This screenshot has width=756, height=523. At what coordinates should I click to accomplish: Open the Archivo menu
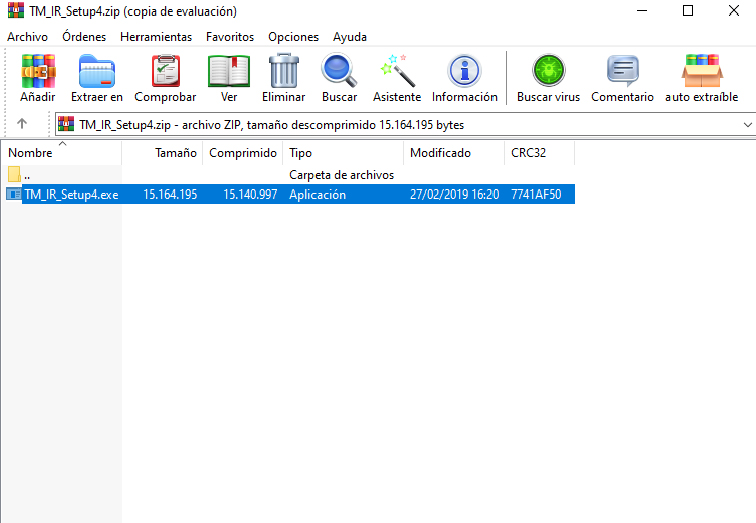(x=27, y=37)
